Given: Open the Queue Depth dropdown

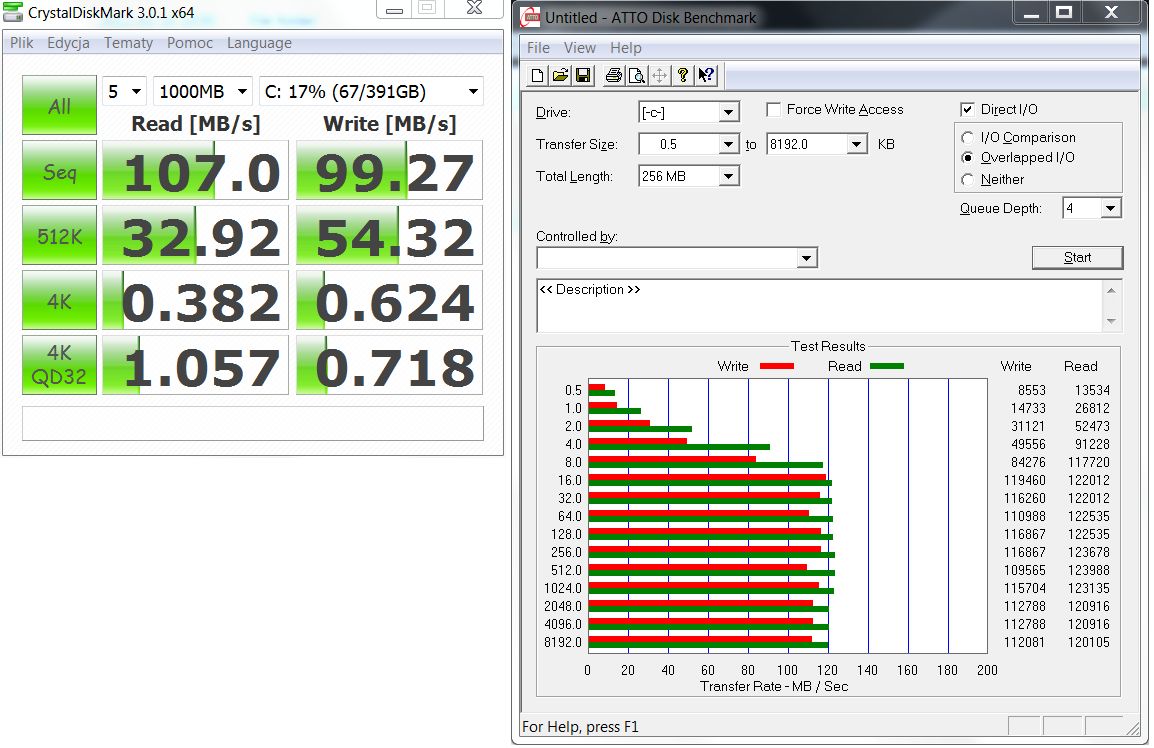Looking at the screenshot, I should coord(1111,208).
